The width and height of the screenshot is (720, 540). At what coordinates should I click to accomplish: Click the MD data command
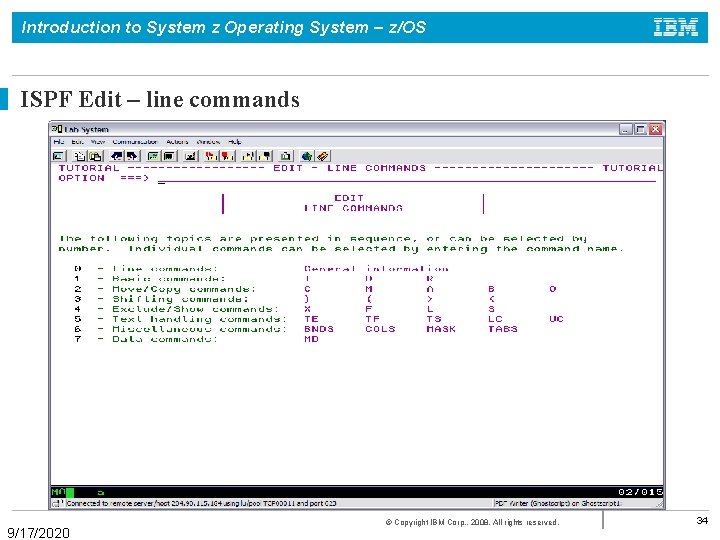pos(311,339)
